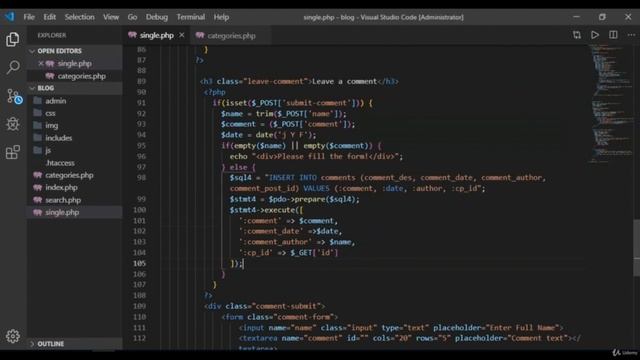
Task: Switch to the single.php tab
Action: (156, 36)
